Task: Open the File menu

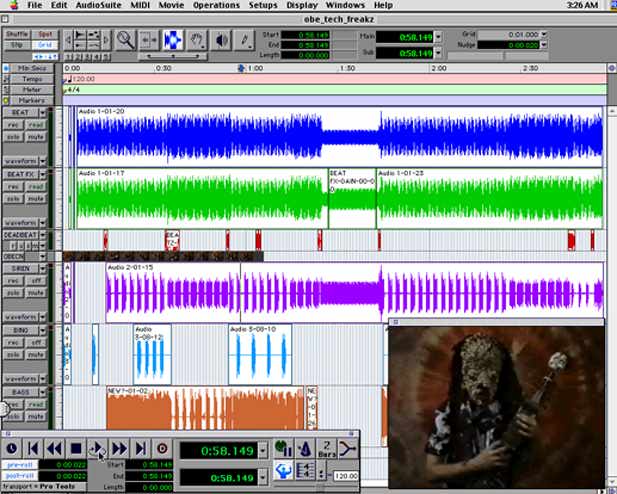Action: tap(35, 5)
